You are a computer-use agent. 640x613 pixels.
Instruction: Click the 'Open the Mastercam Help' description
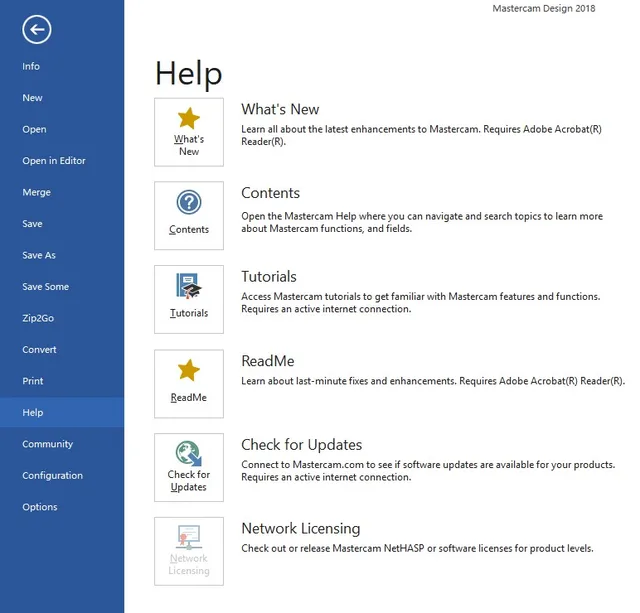(422, 222)
